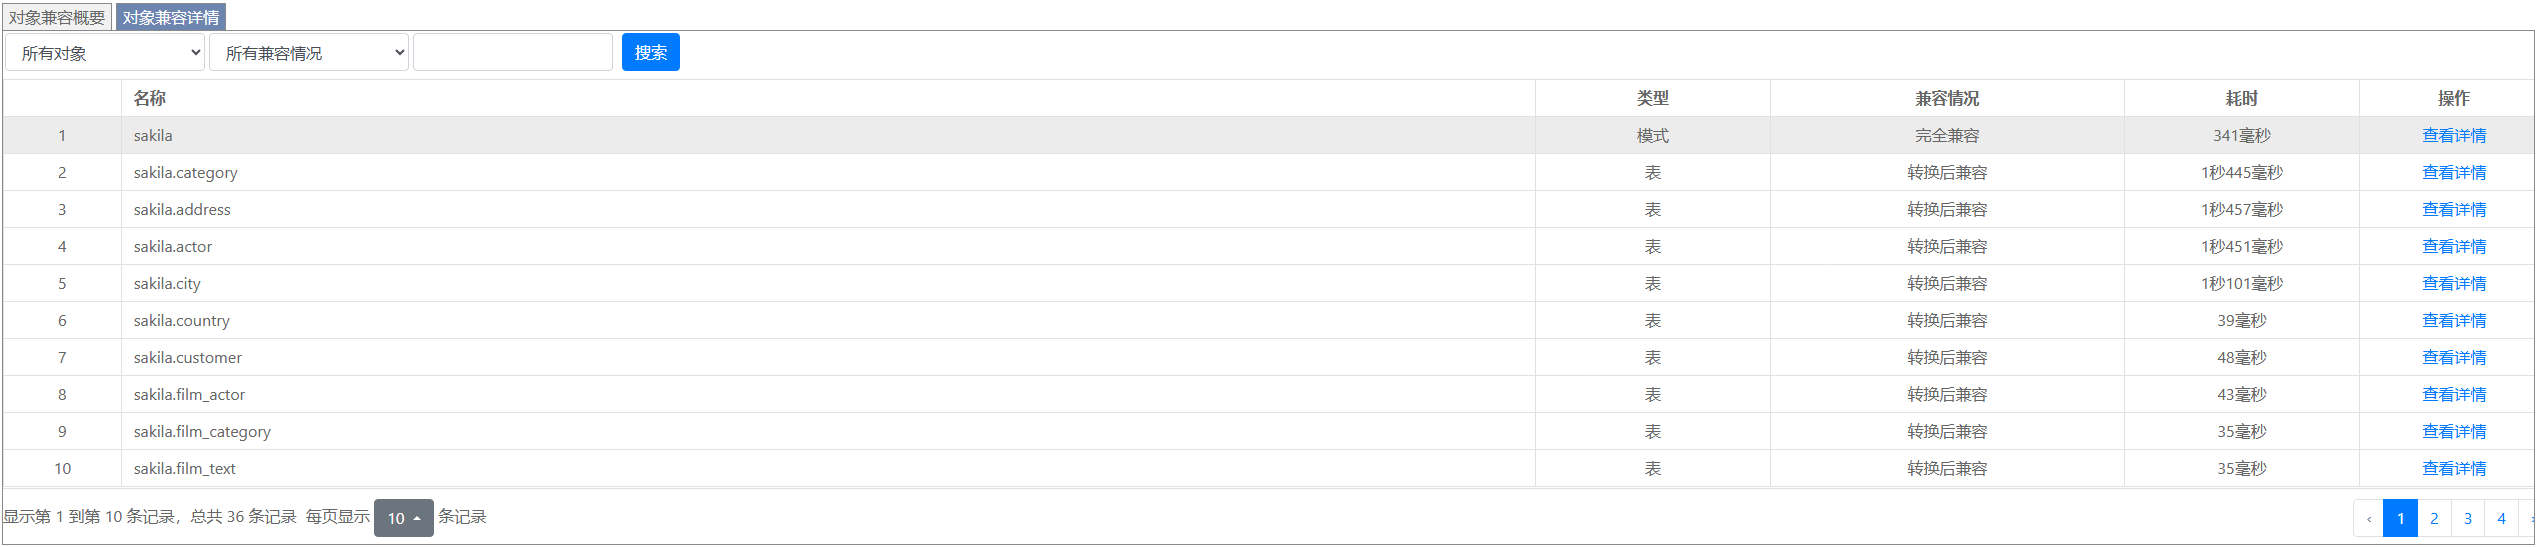Open 查看详情 for sakila.film_text
Image resolution: width=2536 pixels, height=547 pixels.
[x=2453, y=469]
